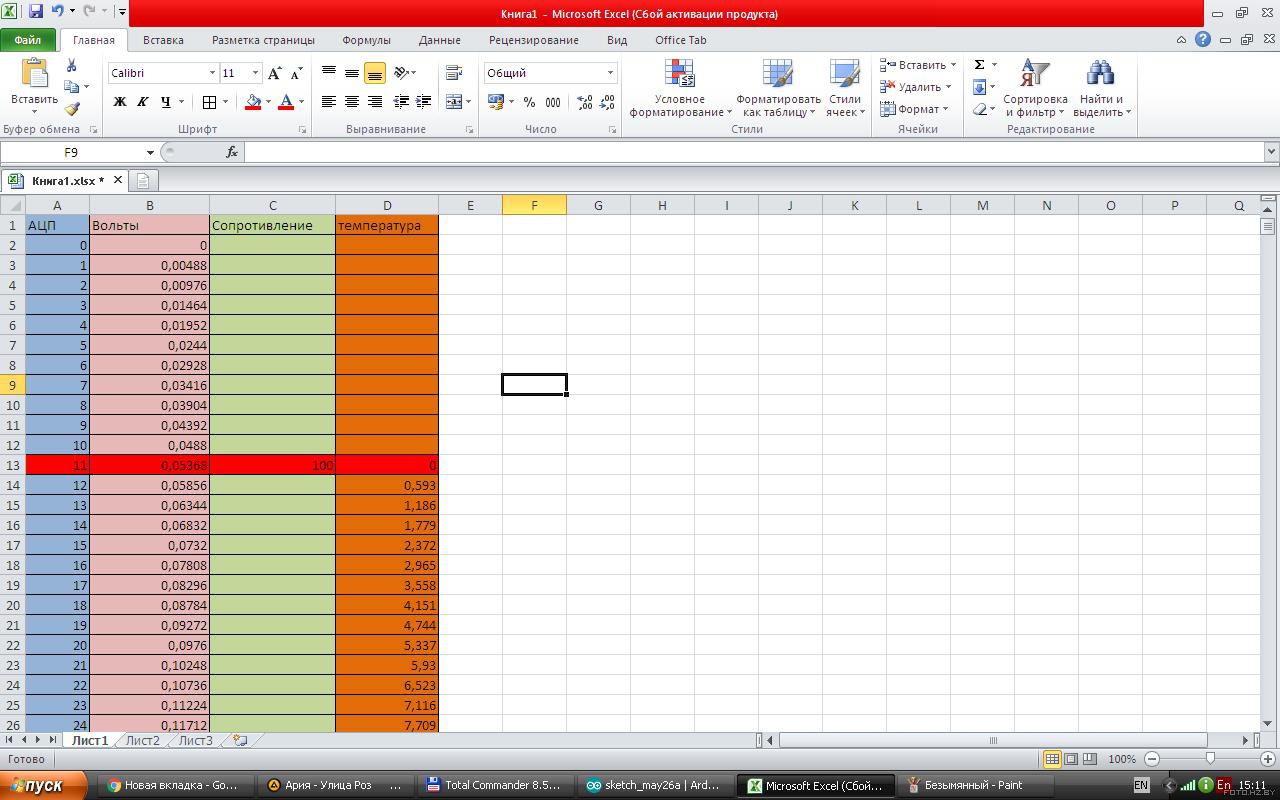The height and width of the screenshot is (800, 1280).
Task: Toggle bold formatting (Ж)
Action: 120,102
